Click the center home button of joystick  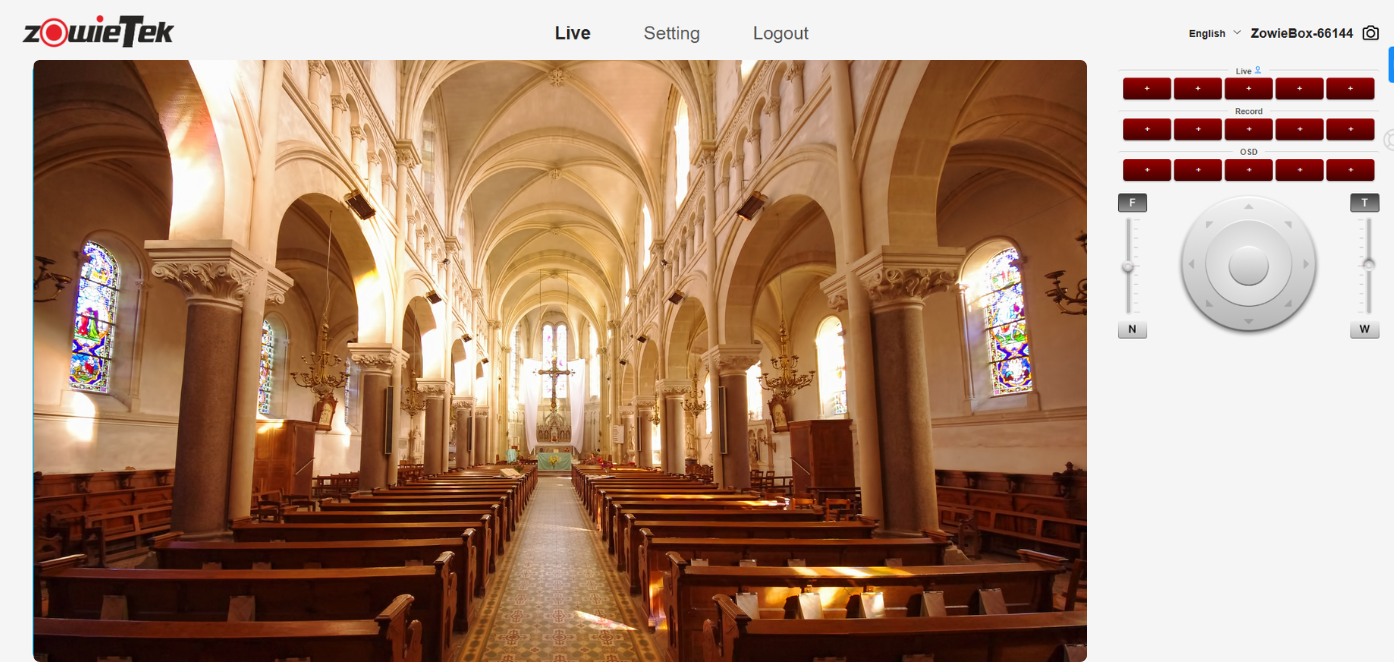pyautogui.click(x=1248, y=266)
